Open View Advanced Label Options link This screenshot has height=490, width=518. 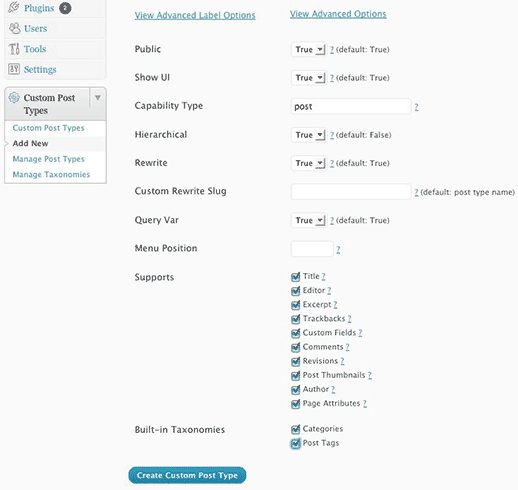(x=195, y=15)
